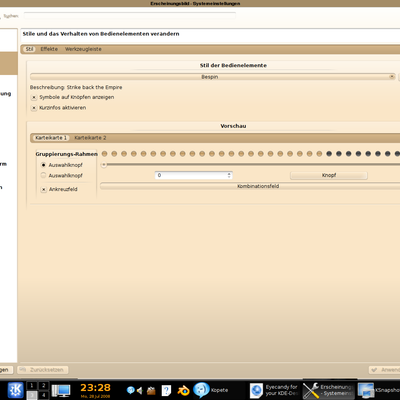Viewport: 400px width, 400px height.
Task: Switch to virtual desktop 4 in pager
Action: (x=43, y=395)
